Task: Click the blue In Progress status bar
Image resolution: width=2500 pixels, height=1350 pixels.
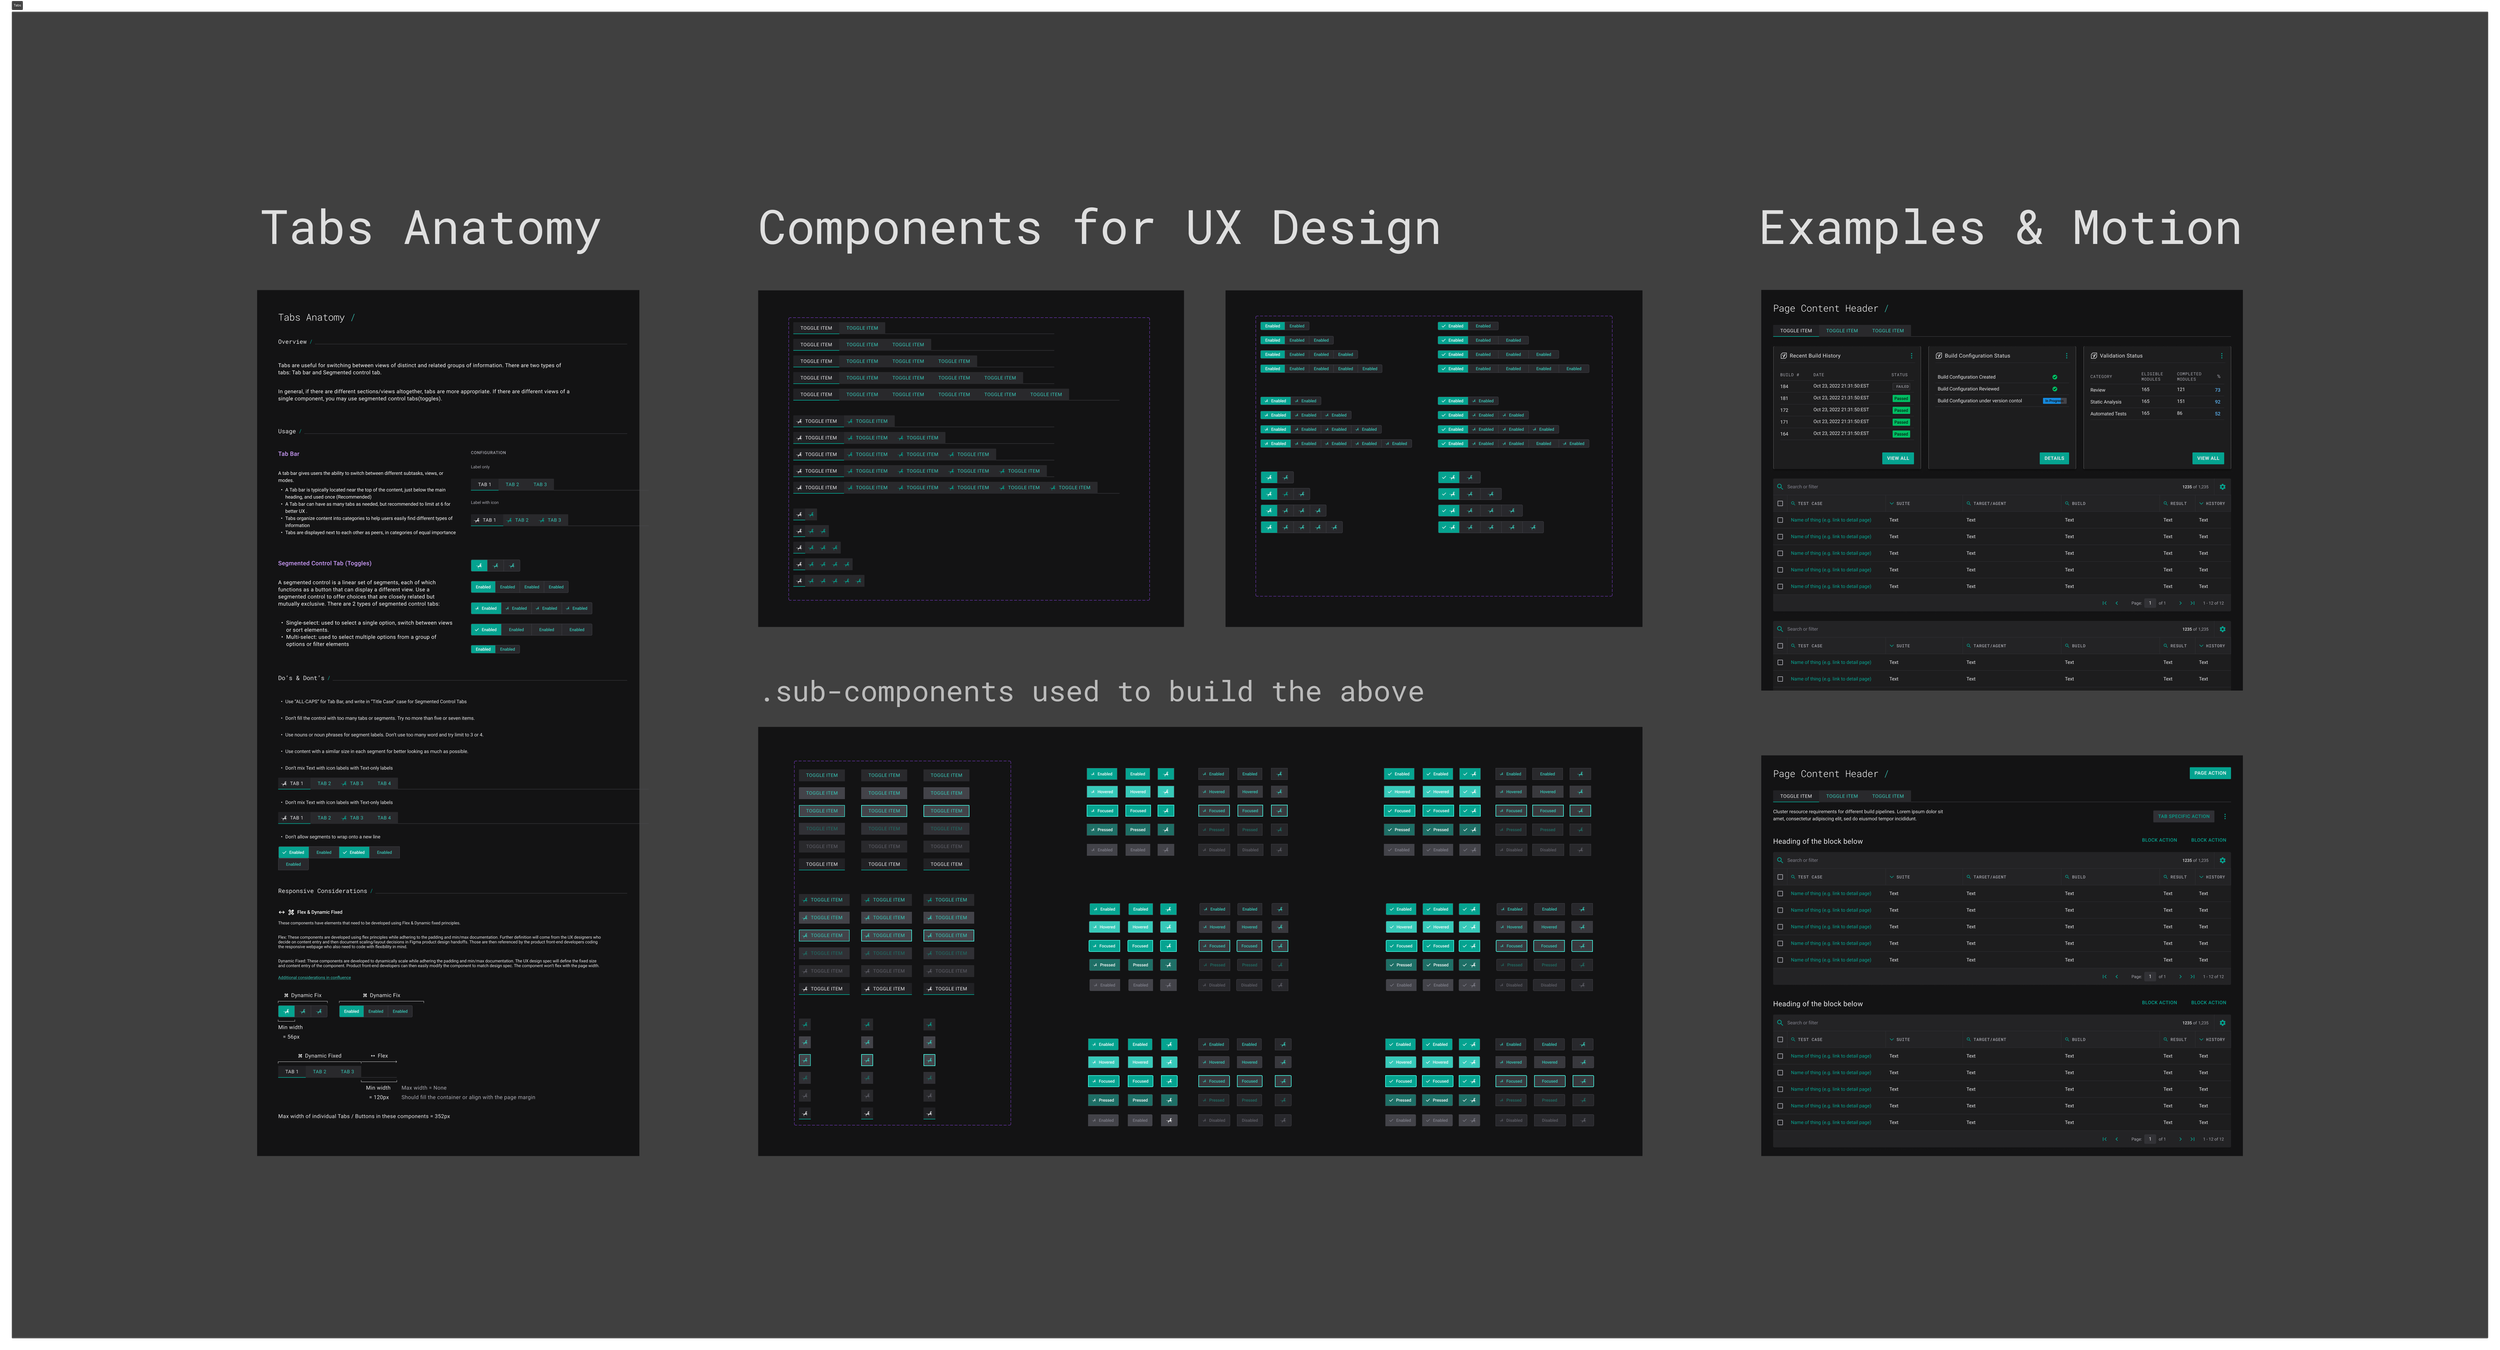Action: pos(2053,401)
